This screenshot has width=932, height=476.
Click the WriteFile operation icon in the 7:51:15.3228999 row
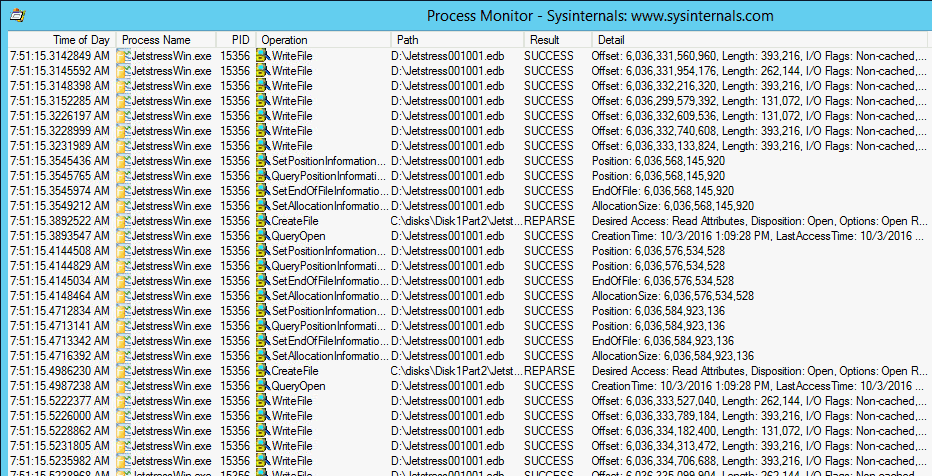click(x=263, y=131)
